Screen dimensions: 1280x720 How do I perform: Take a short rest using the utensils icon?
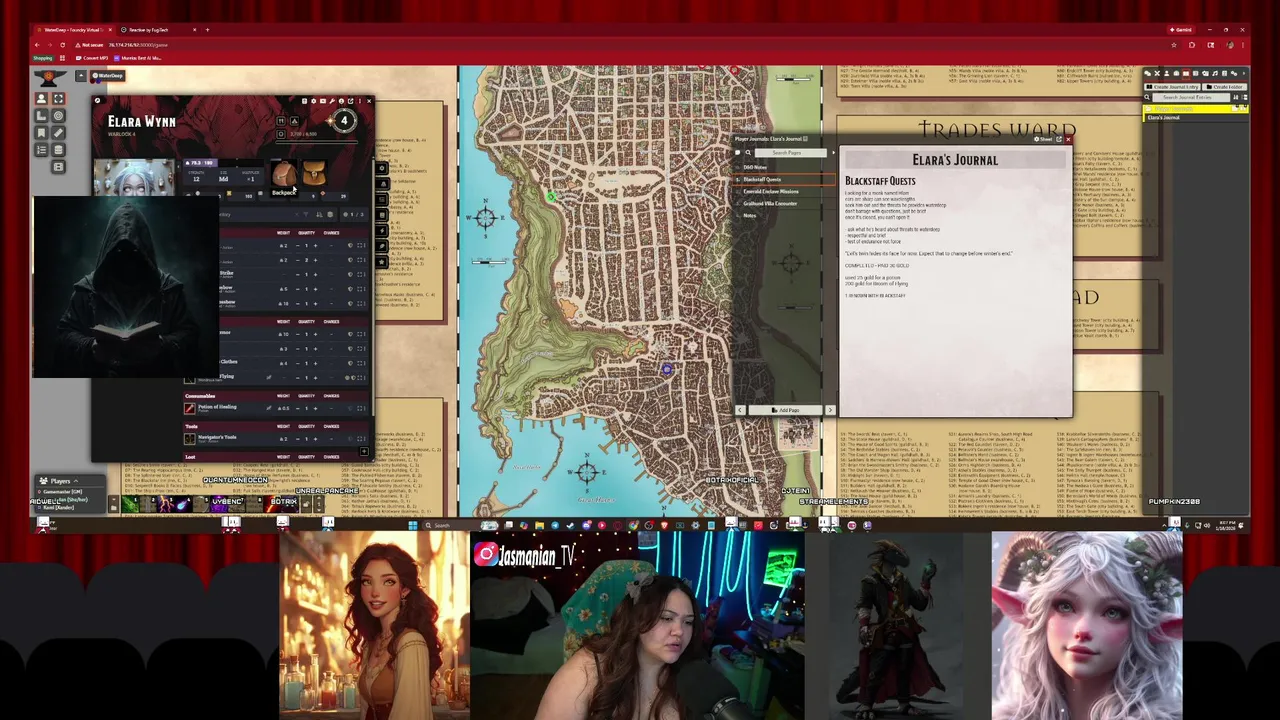tap(281, 121)
